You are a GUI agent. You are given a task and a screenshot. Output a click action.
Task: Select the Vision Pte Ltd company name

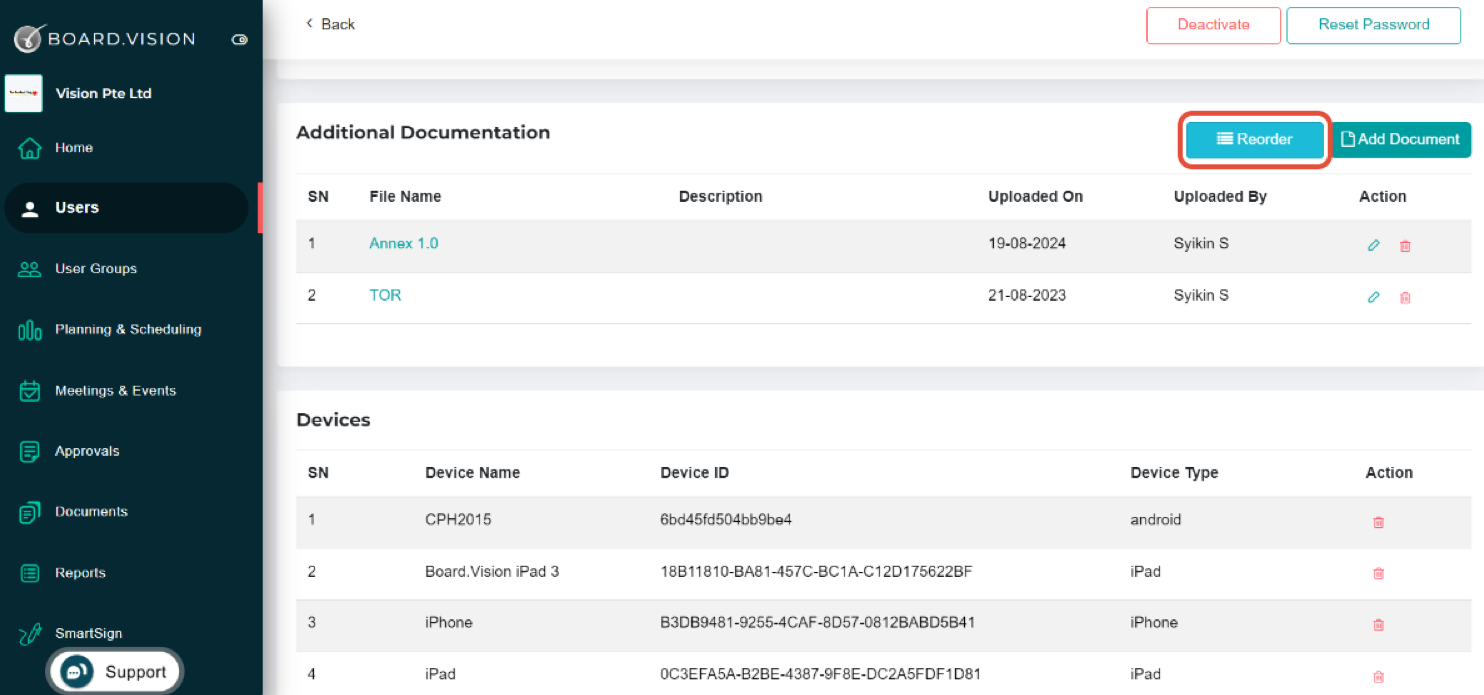pyautogui.click(x=104, y=94)
